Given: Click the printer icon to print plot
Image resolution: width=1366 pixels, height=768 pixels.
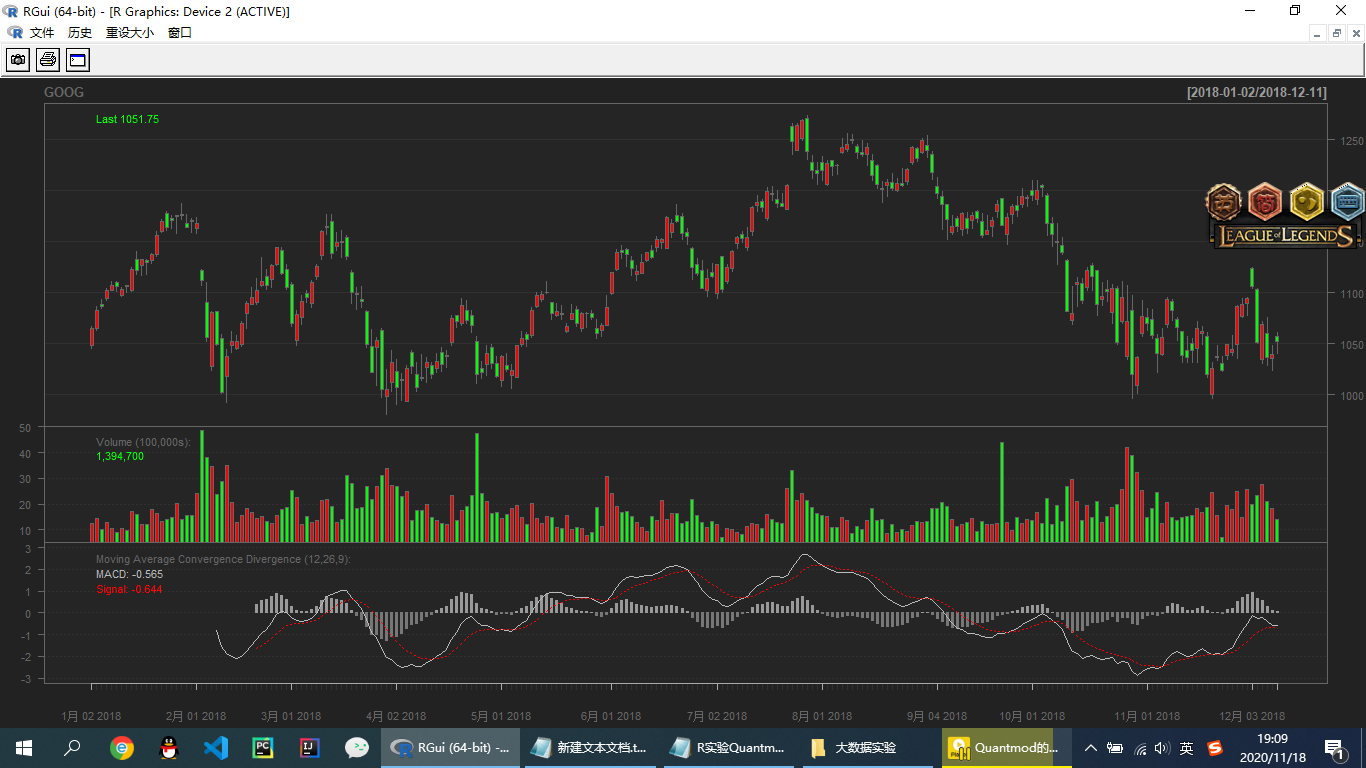Looking at the screenshot, I should [x=48, y=60].
